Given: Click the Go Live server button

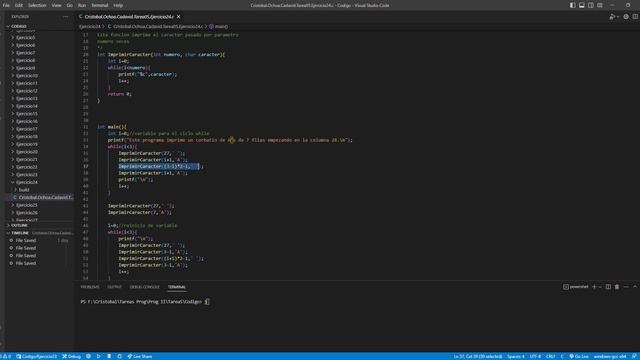Looking at the screenshot, I should coord(579,356).
